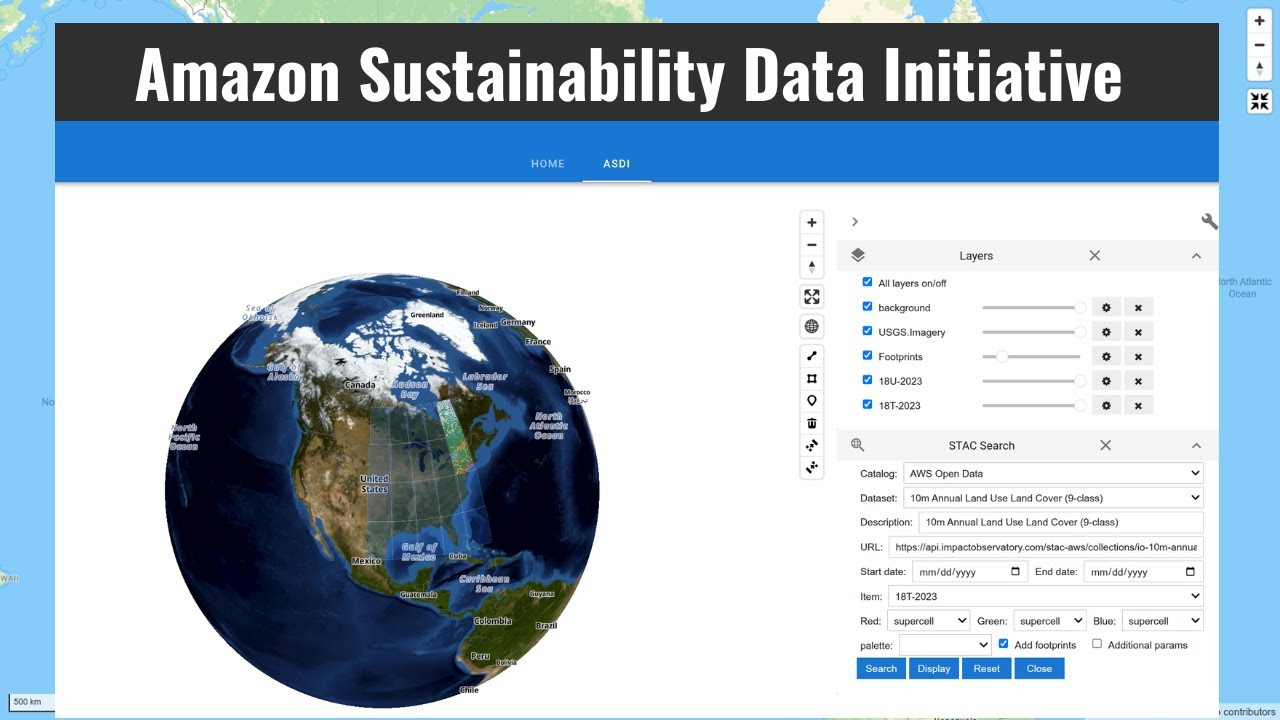Click the Display button

(x=934, y=668)
